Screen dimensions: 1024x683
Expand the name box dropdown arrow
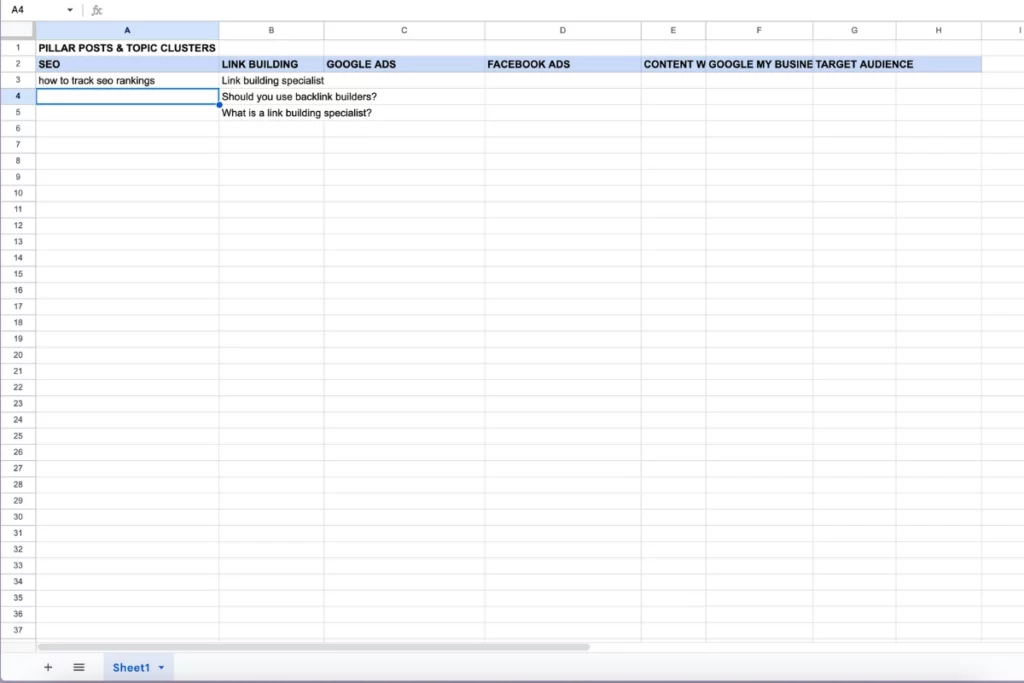coord(70,10)
